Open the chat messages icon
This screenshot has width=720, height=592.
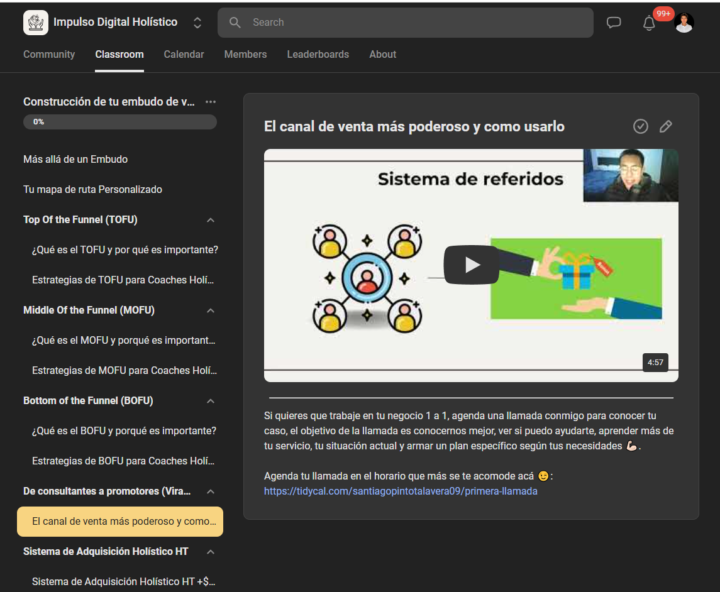tap(614, 23)
